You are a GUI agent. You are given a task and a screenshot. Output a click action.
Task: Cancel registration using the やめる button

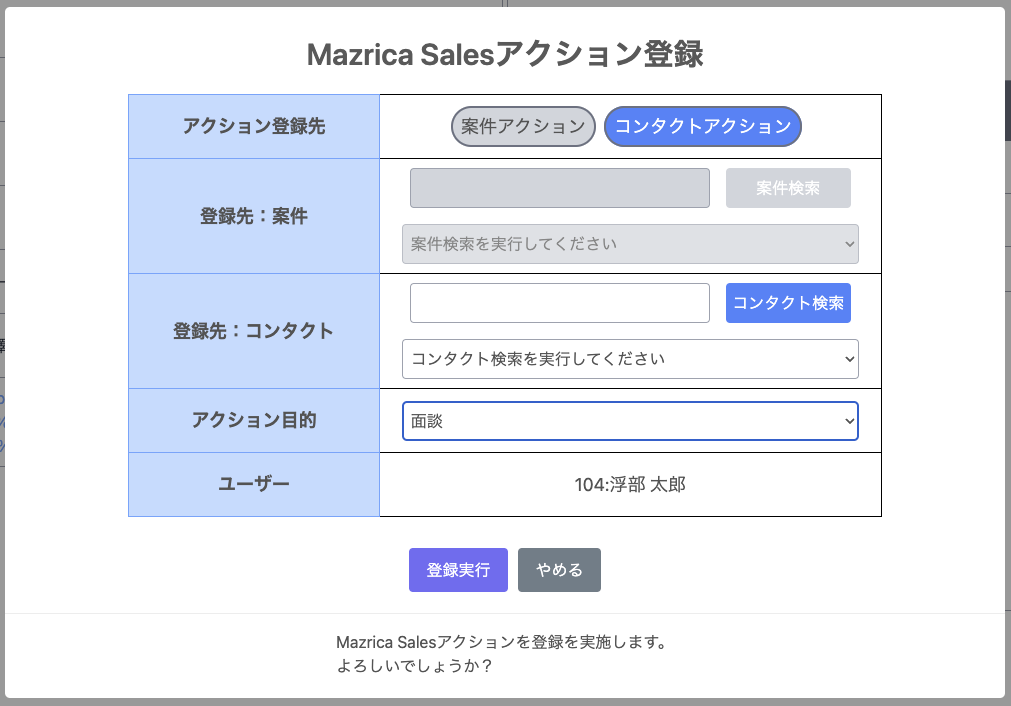(x=559, y=569)
